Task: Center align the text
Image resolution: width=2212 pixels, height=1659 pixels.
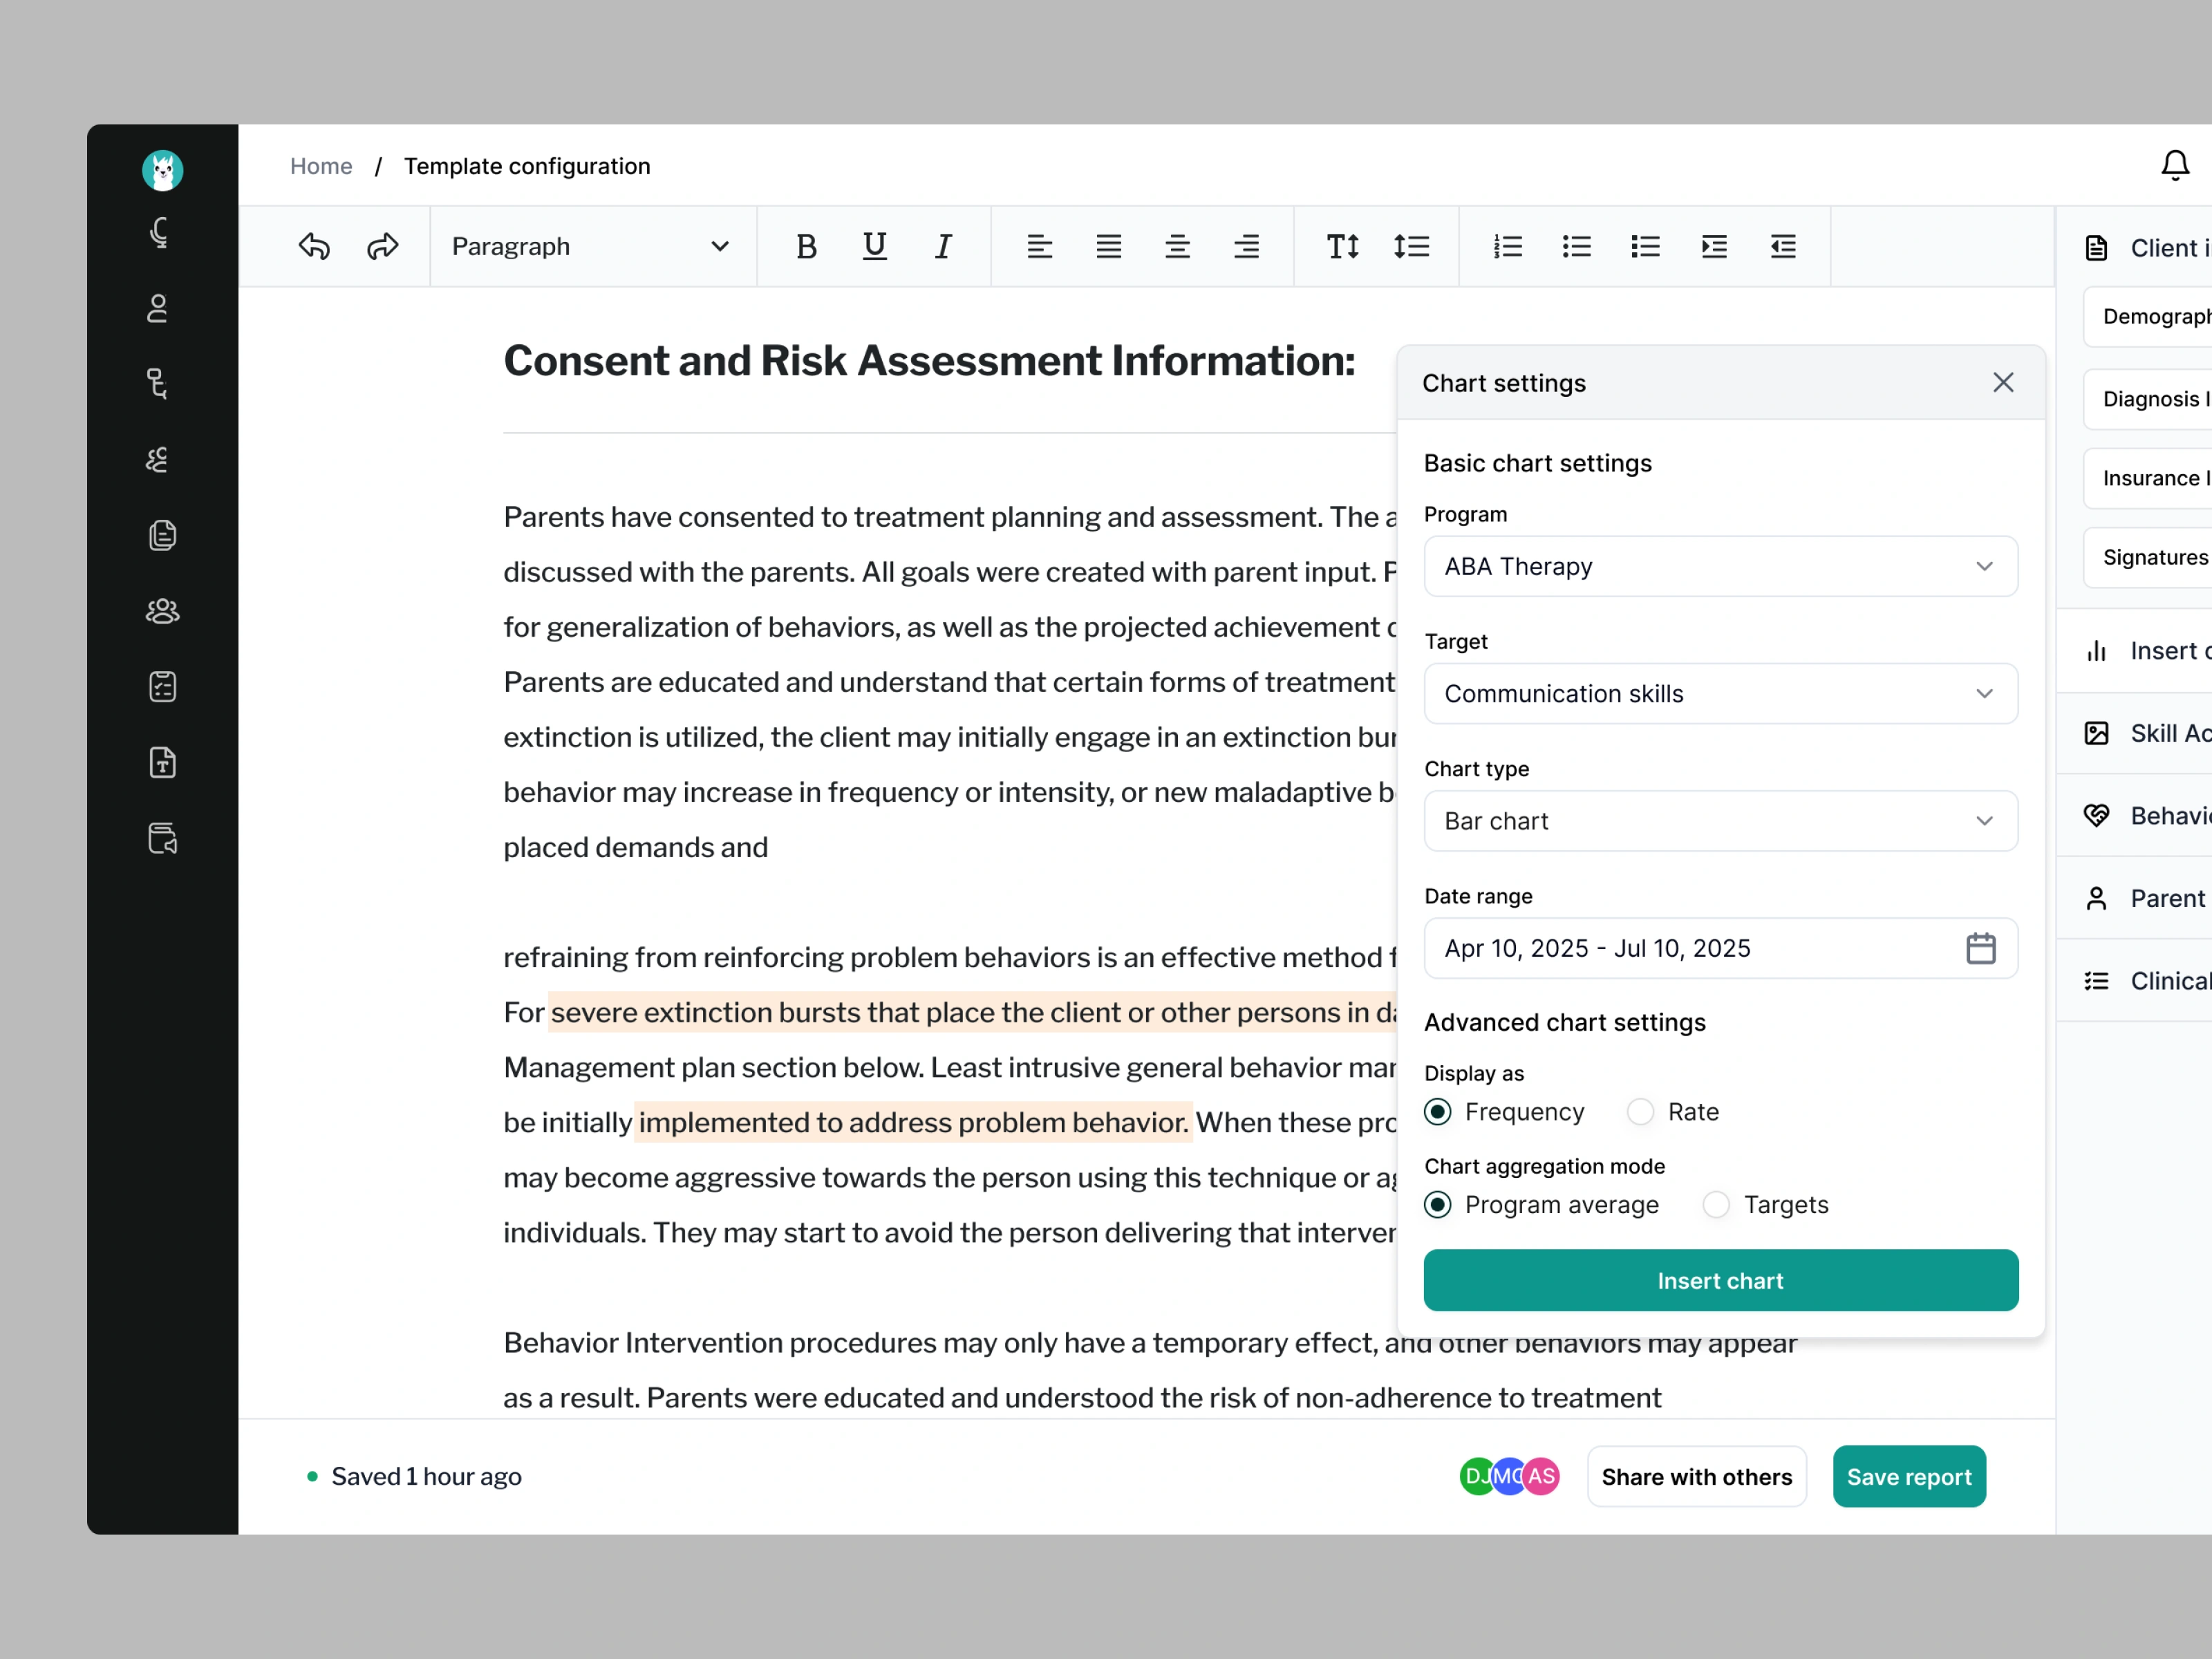Action: [1177, 246]
